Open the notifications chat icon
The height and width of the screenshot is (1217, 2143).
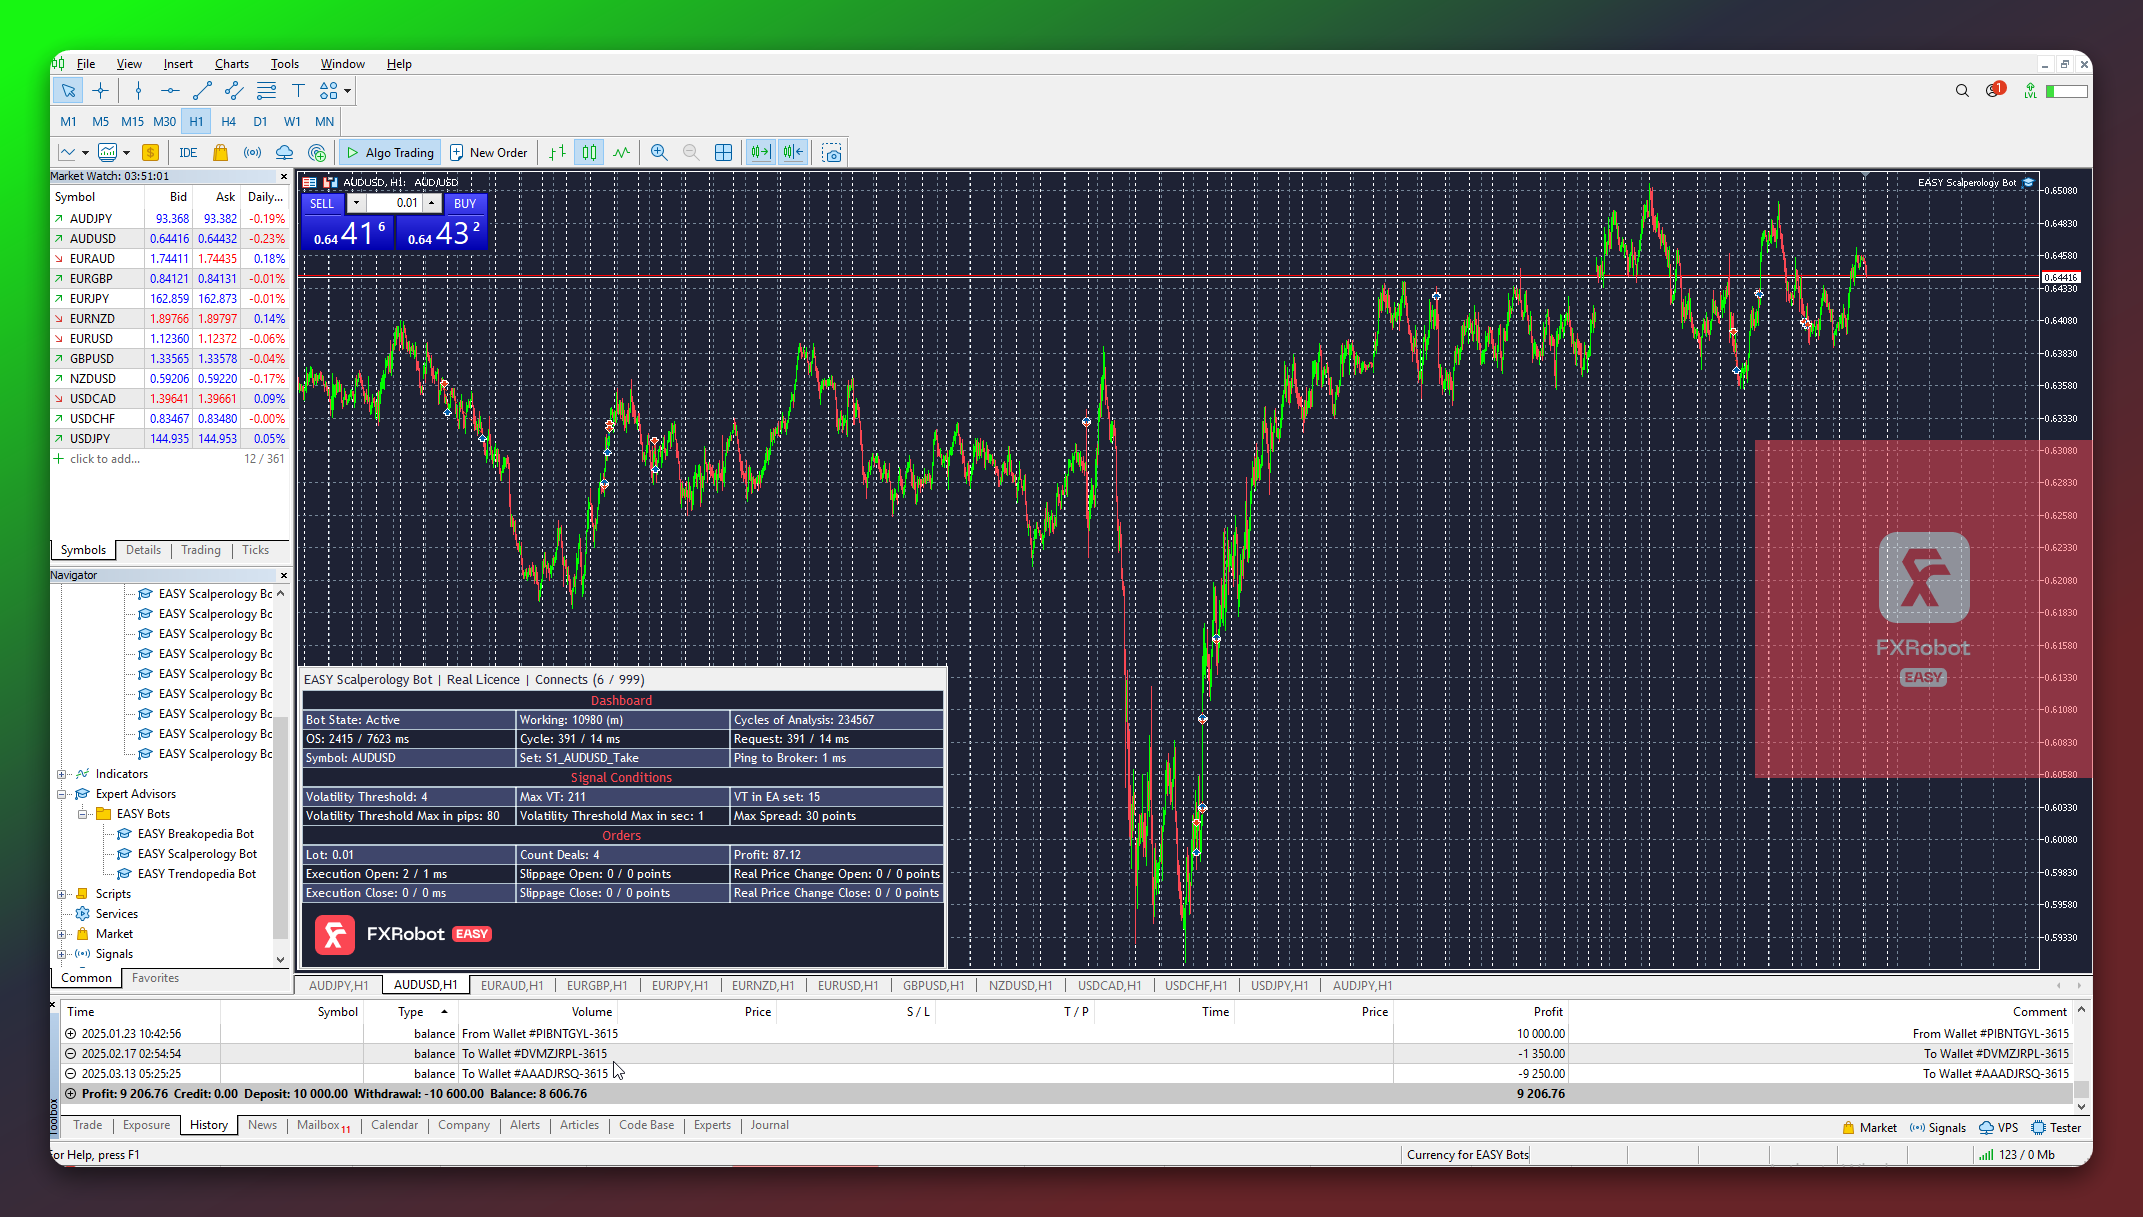click(1994, 91)
